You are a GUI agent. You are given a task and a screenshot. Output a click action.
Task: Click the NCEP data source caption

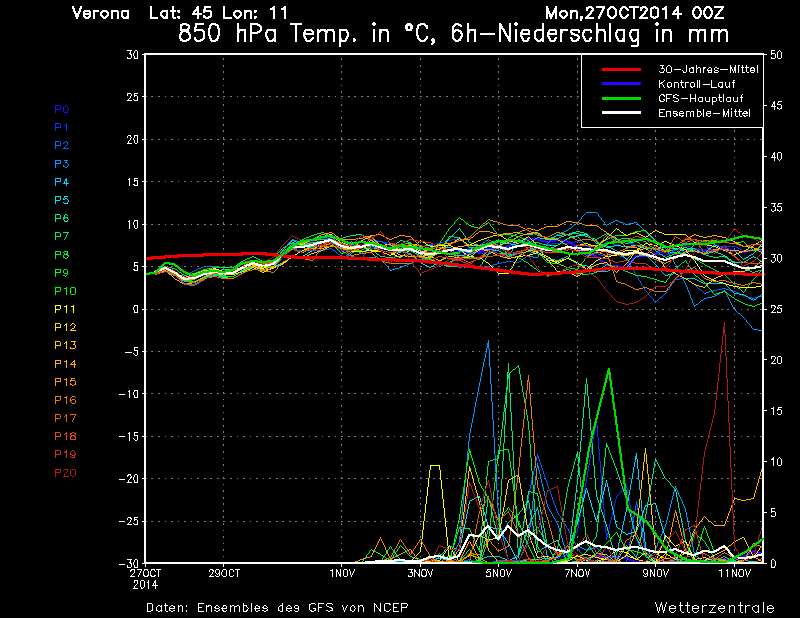click(x=277, y=607)
